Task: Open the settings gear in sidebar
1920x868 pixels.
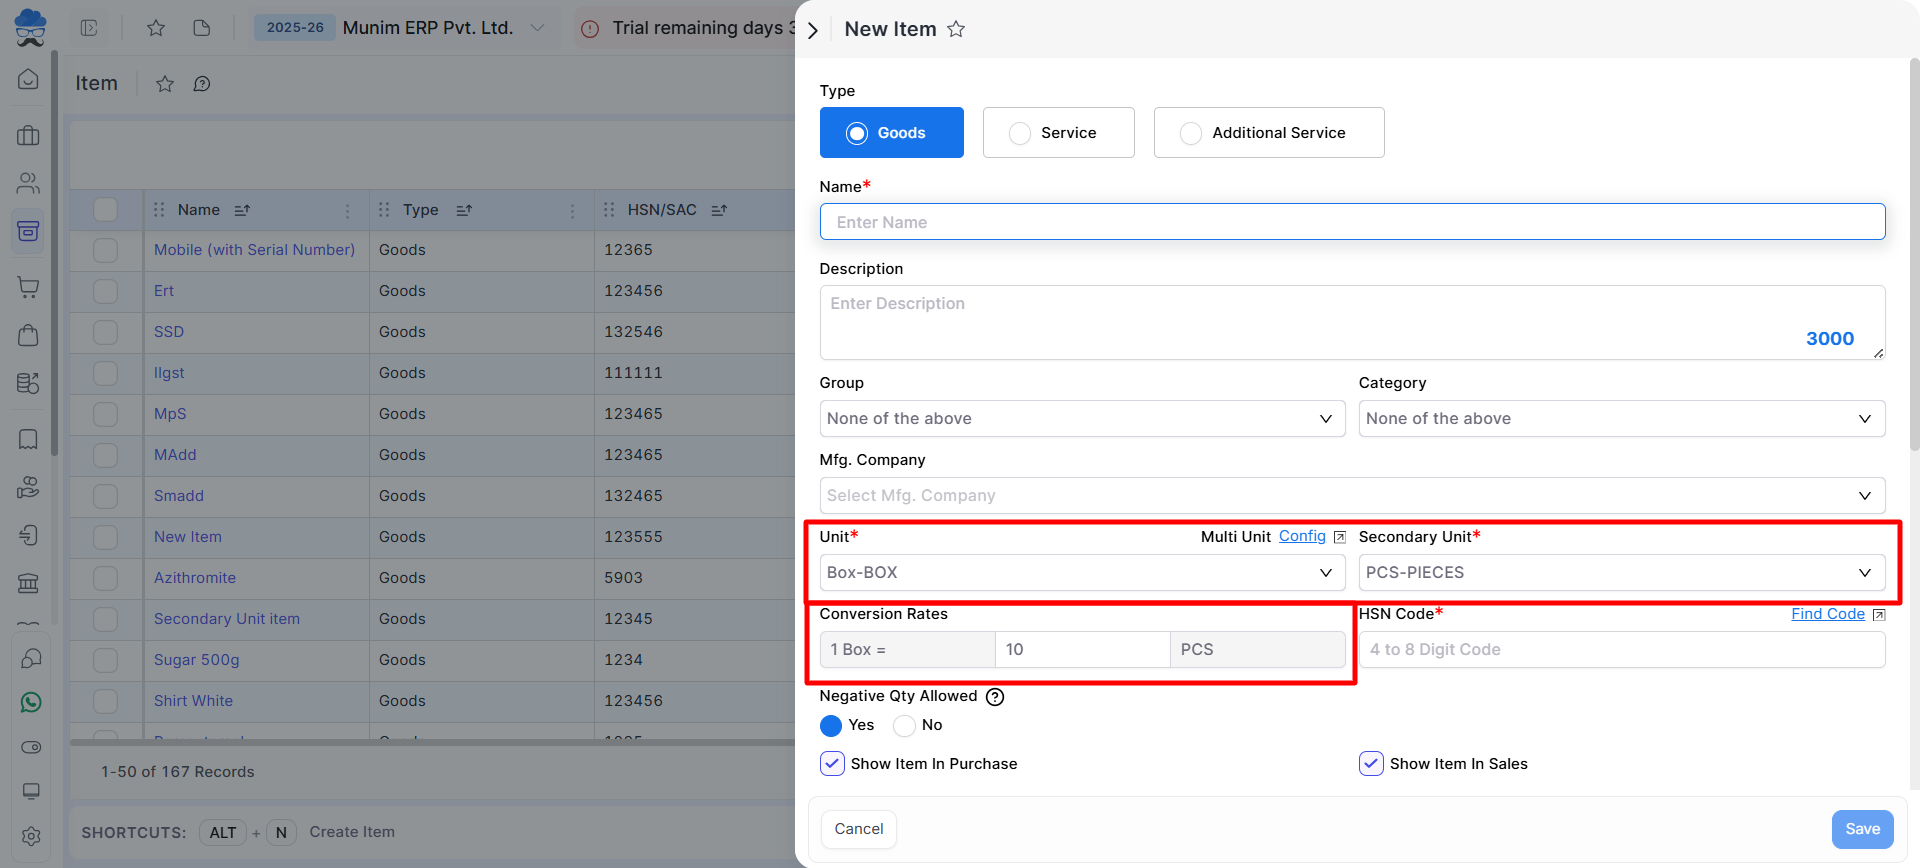Action: point(31,836)
